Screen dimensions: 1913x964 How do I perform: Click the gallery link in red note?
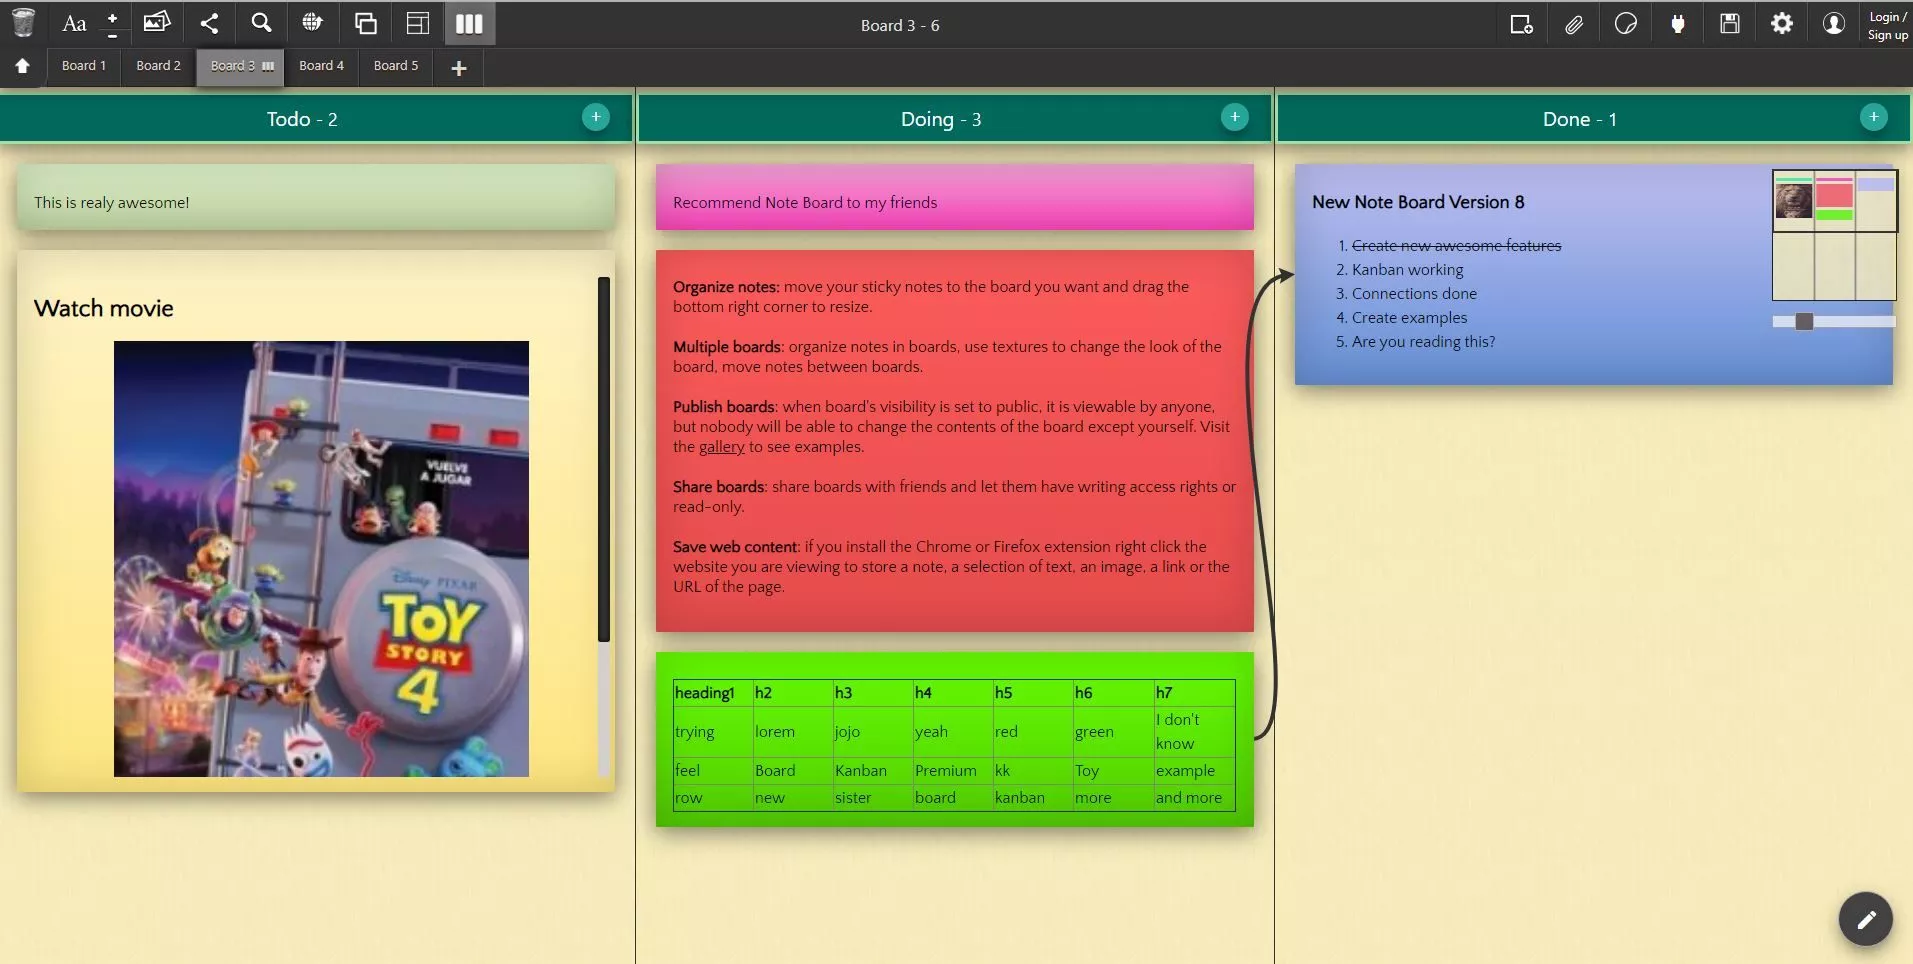721,447
